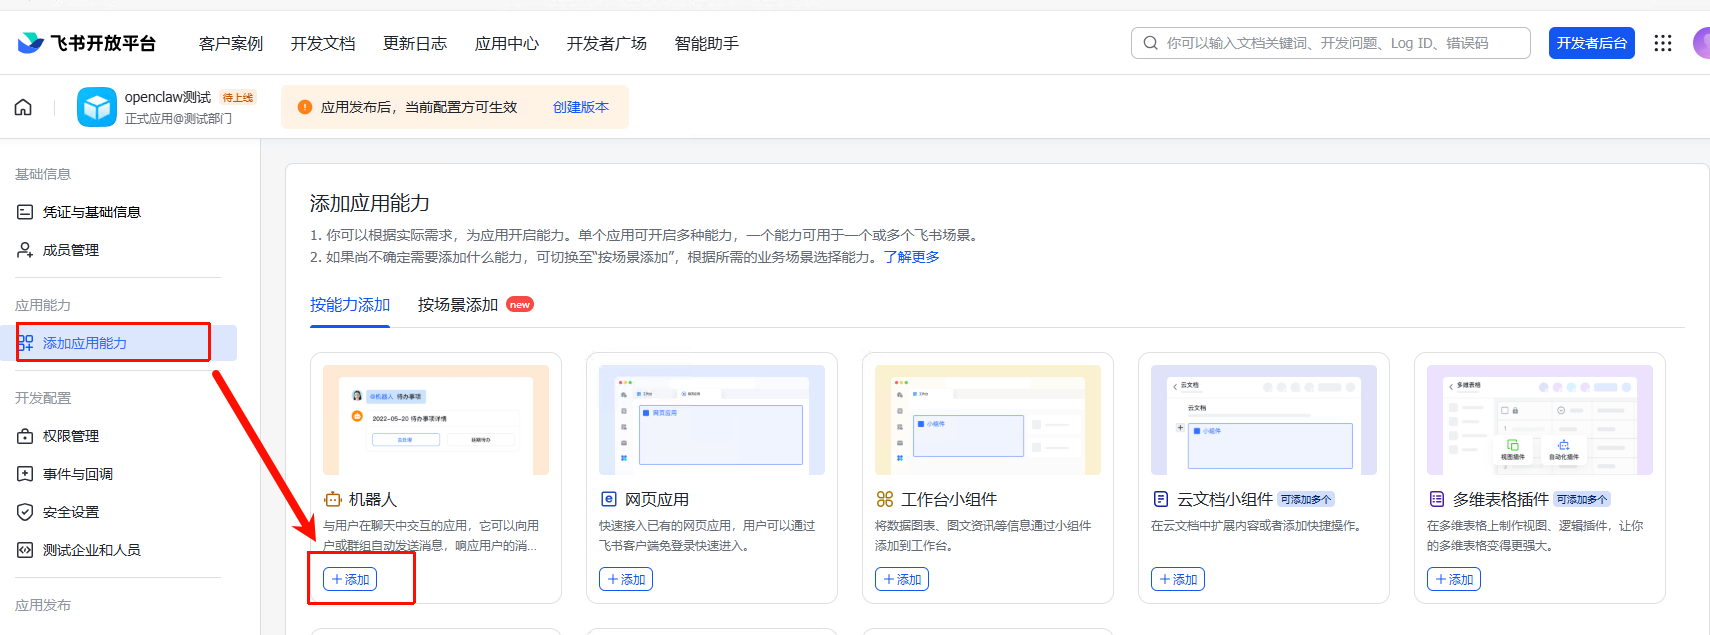Select 添加应用能力 sidebar item
This screenshot has width=1710, height=635.
pos(85,343)
